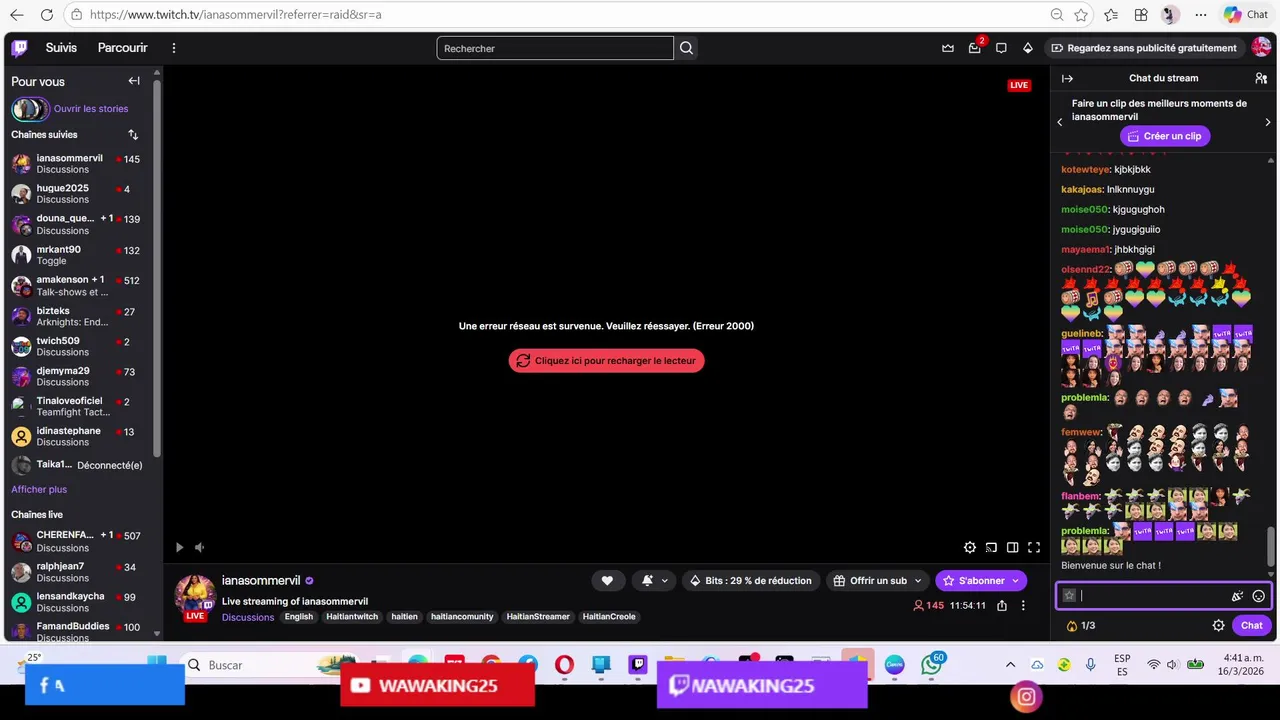Image resolution: width=1280 pixels, height=720 pixels.
Task: Open the Prime loot crown icon
Action: [948, 48]
